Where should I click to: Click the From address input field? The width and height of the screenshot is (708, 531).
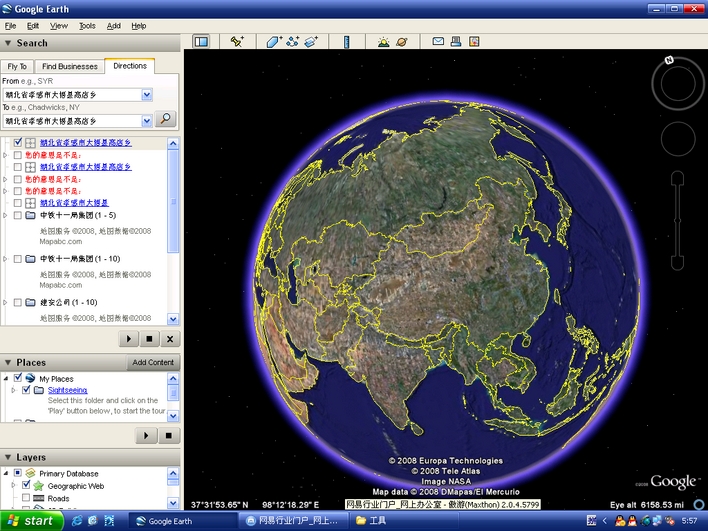(x=72, y=95)
